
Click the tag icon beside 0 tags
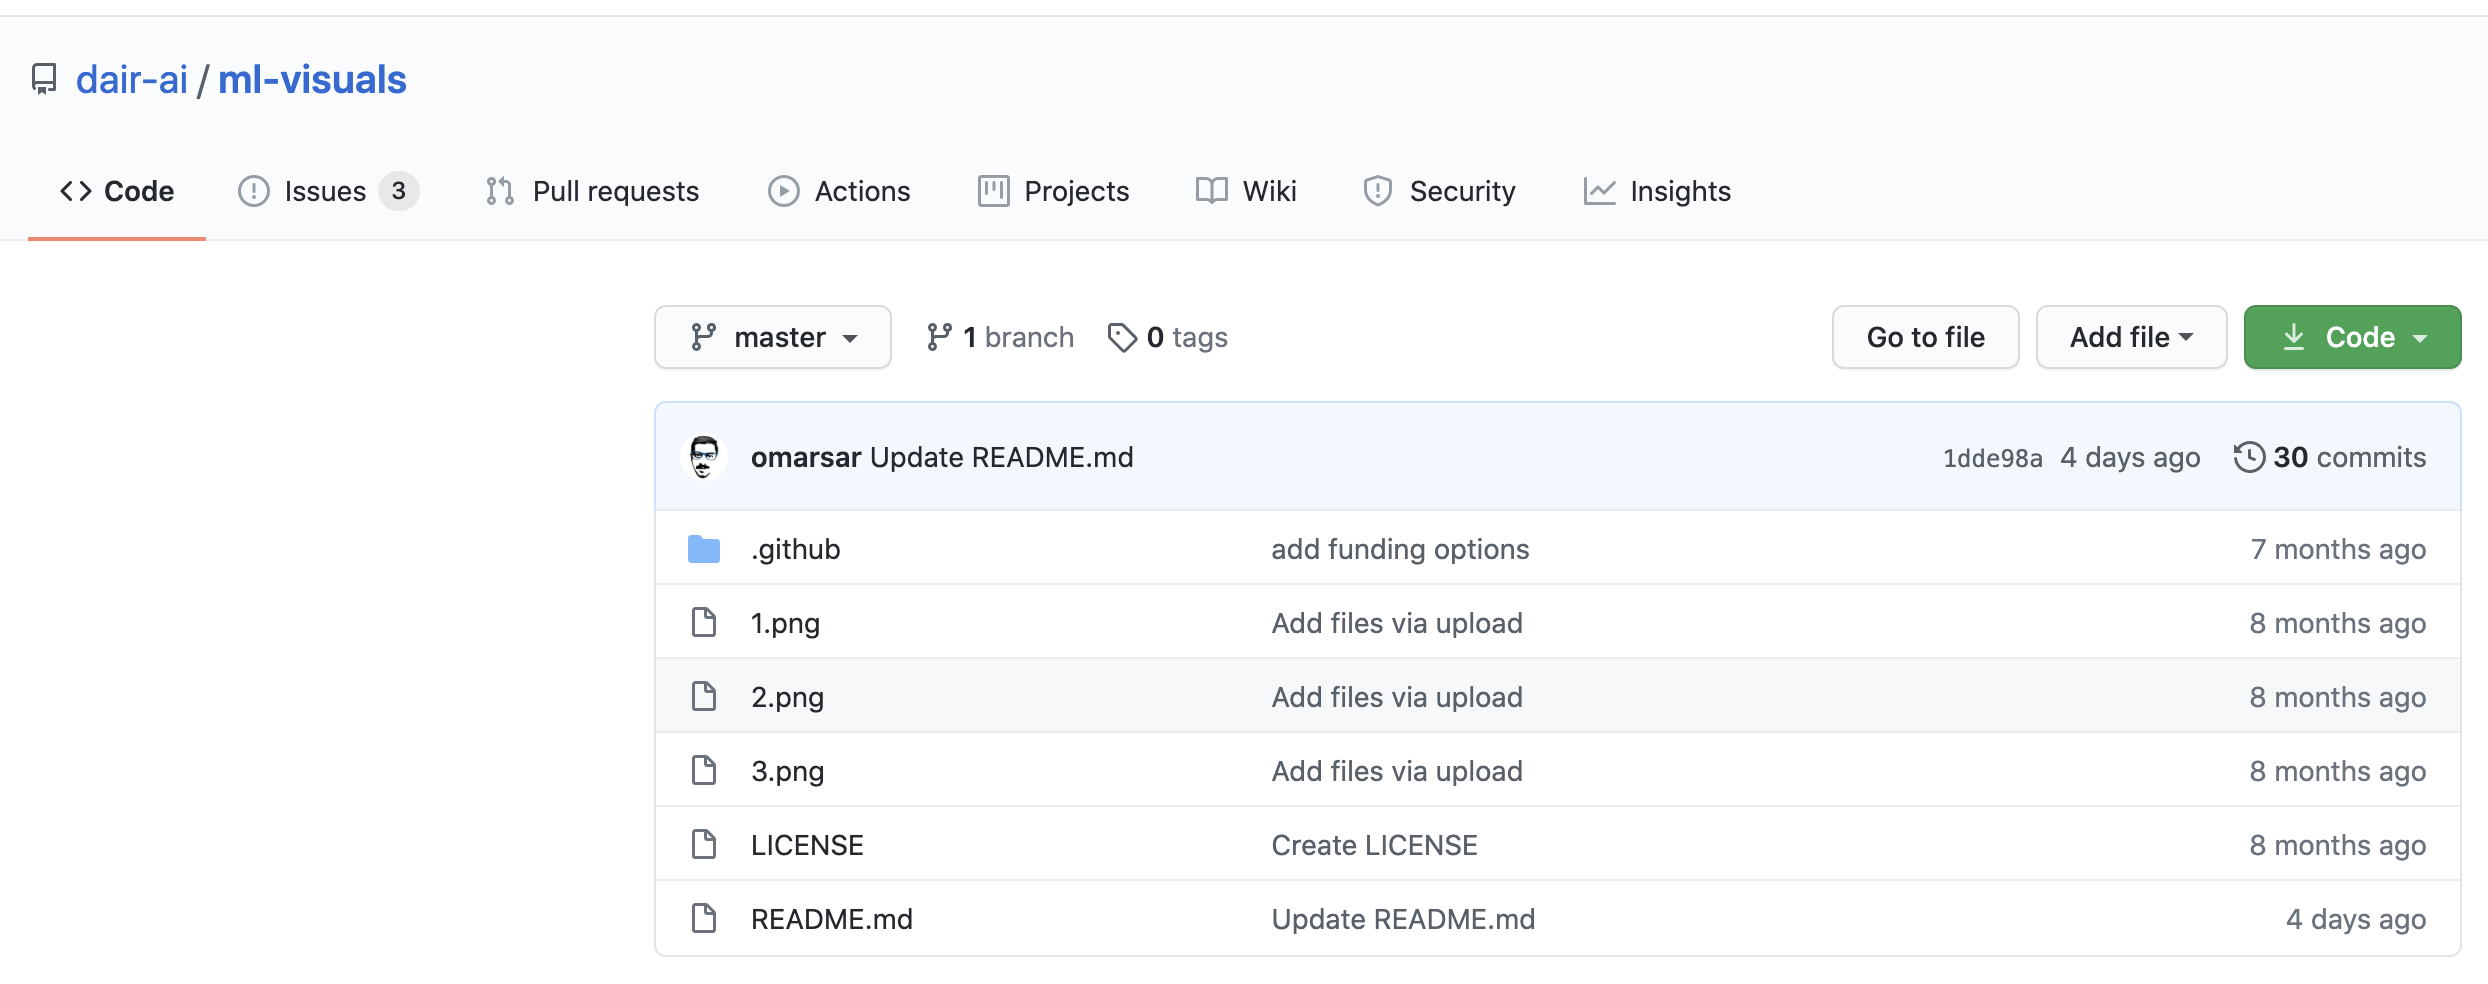coord(1122,338)
